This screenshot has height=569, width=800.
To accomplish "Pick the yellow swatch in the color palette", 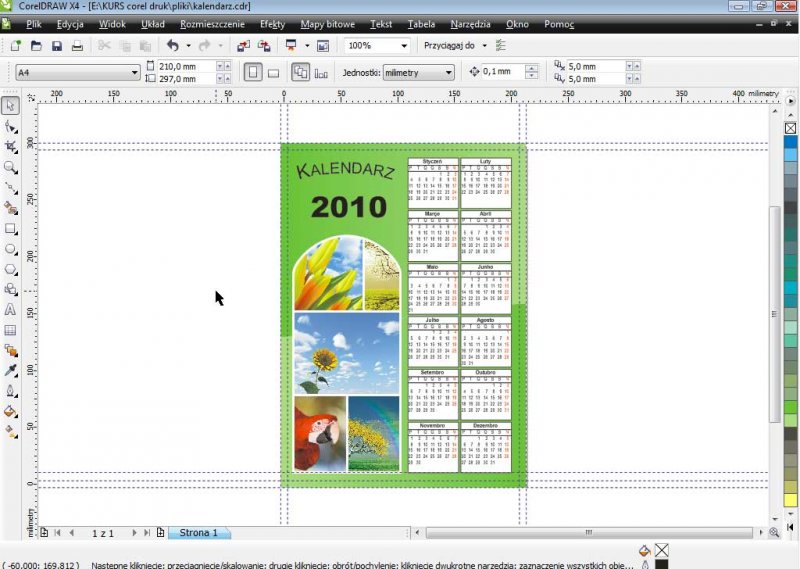I will point(790,499).
